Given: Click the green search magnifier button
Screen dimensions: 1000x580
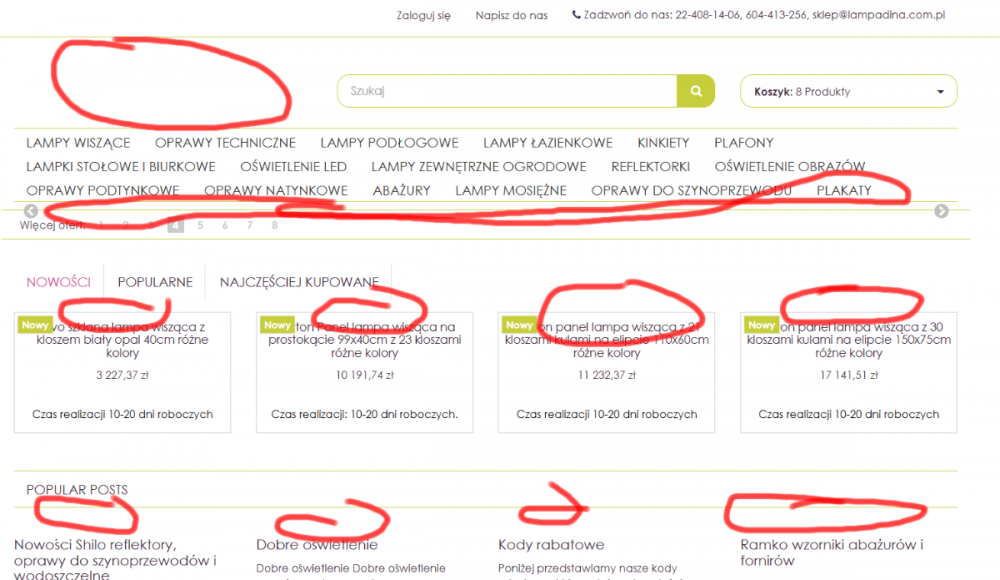Looking at the screenshot, I should coord(696,91).
